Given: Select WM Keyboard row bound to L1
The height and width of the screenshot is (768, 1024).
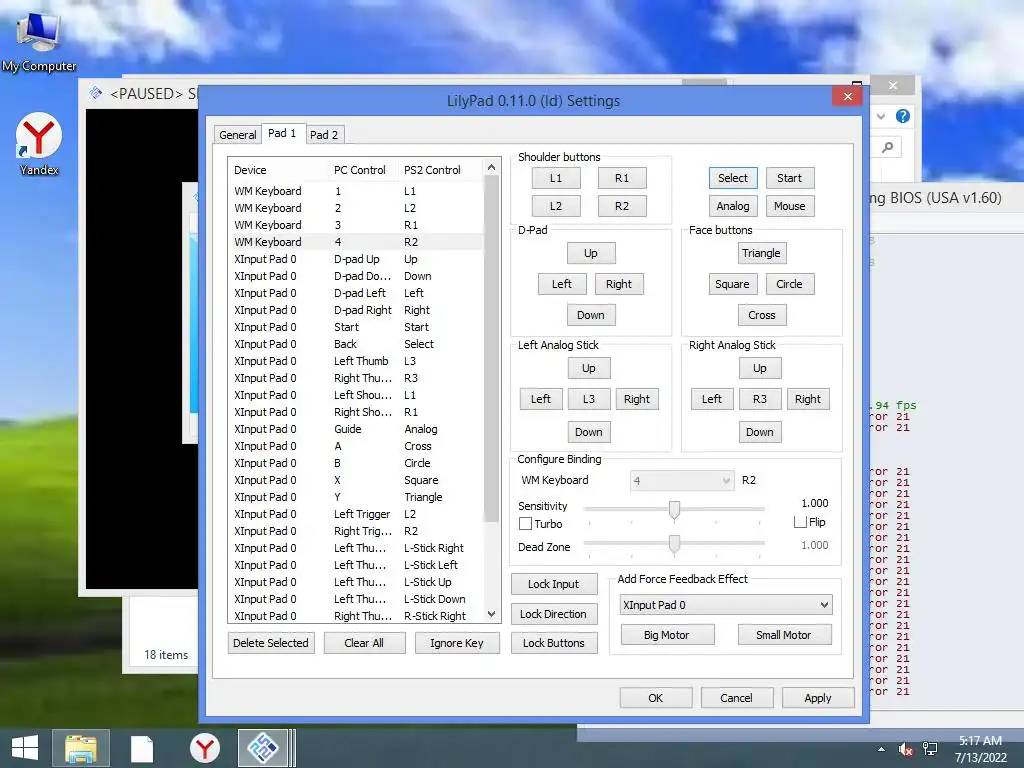Looking at the screenshot, I should [x=357, y=191].
